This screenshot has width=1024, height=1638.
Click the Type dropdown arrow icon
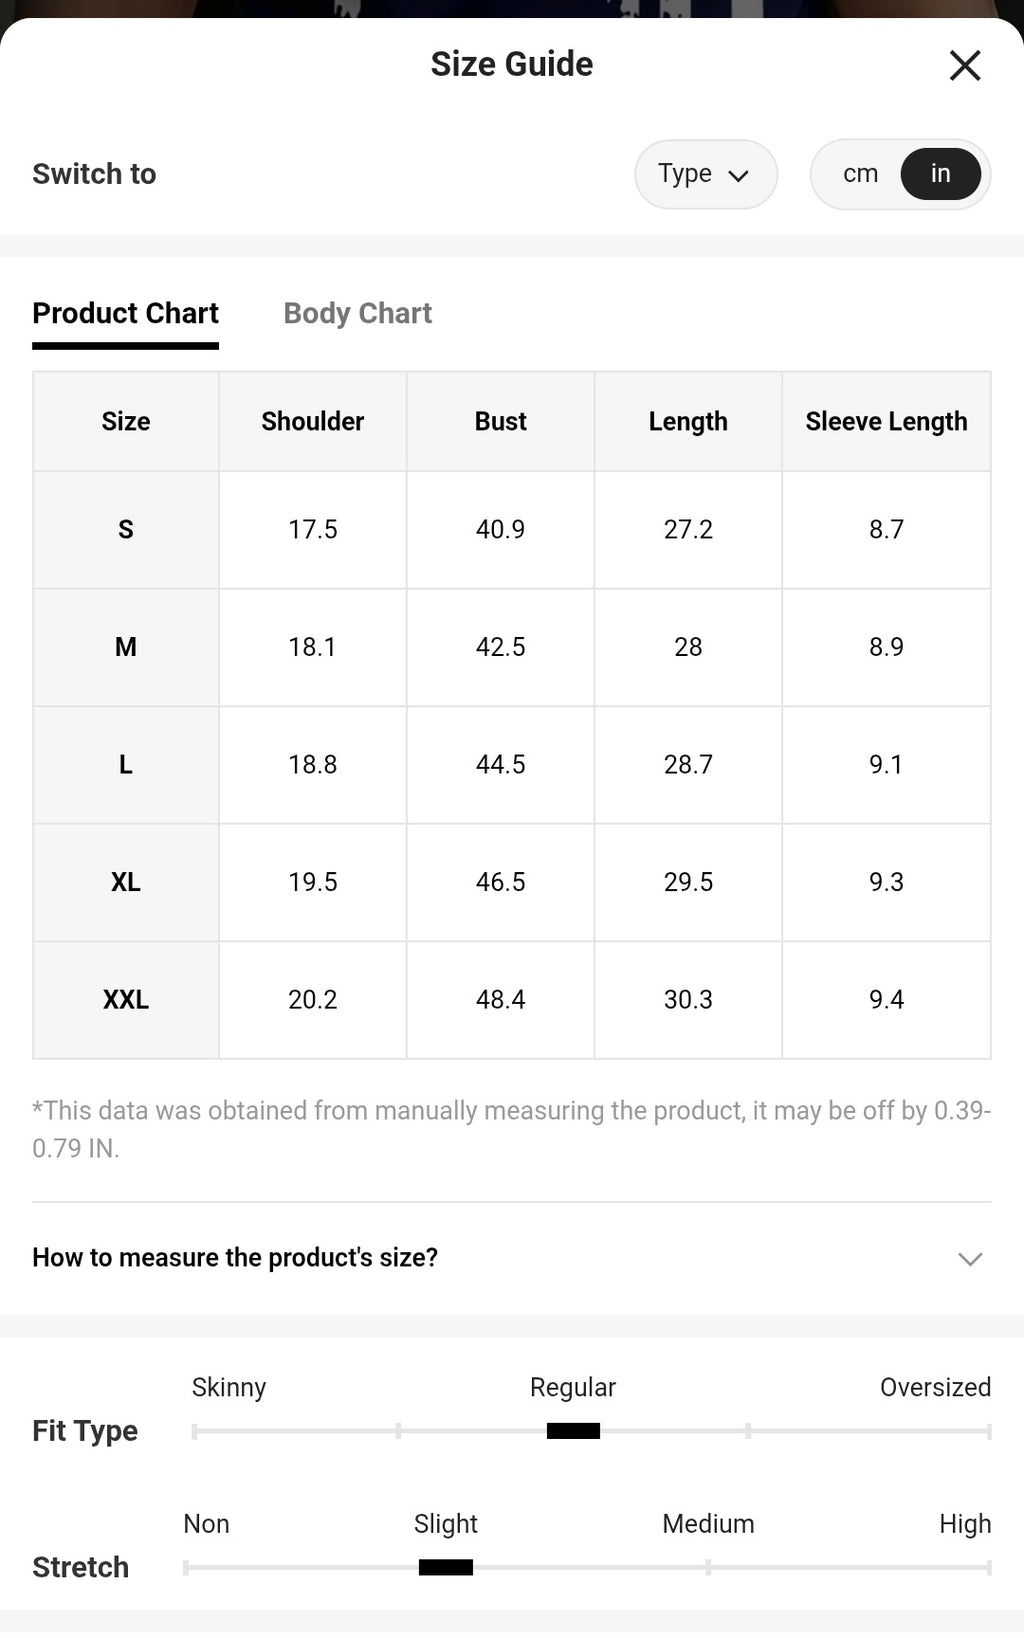pyautogui.click(x=739, y=176)
